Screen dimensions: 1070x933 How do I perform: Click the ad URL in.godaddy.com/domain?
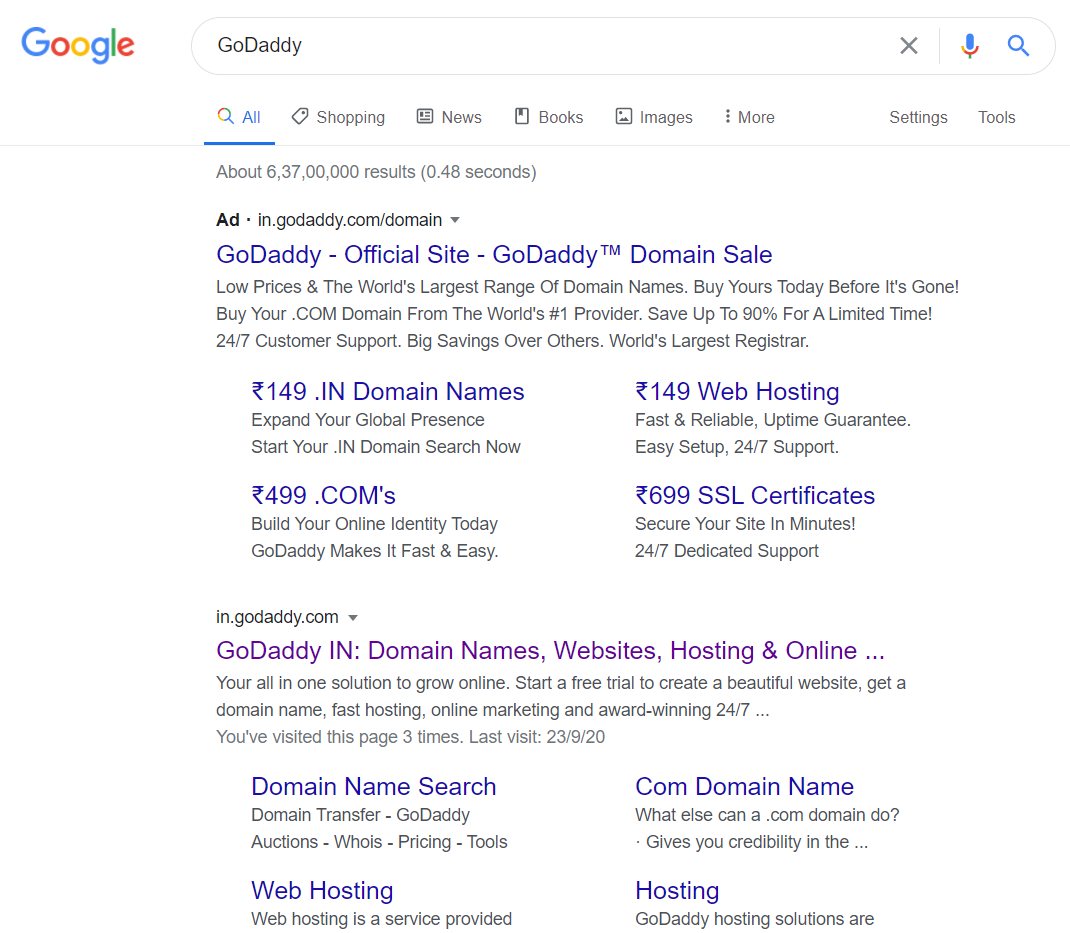349,220
